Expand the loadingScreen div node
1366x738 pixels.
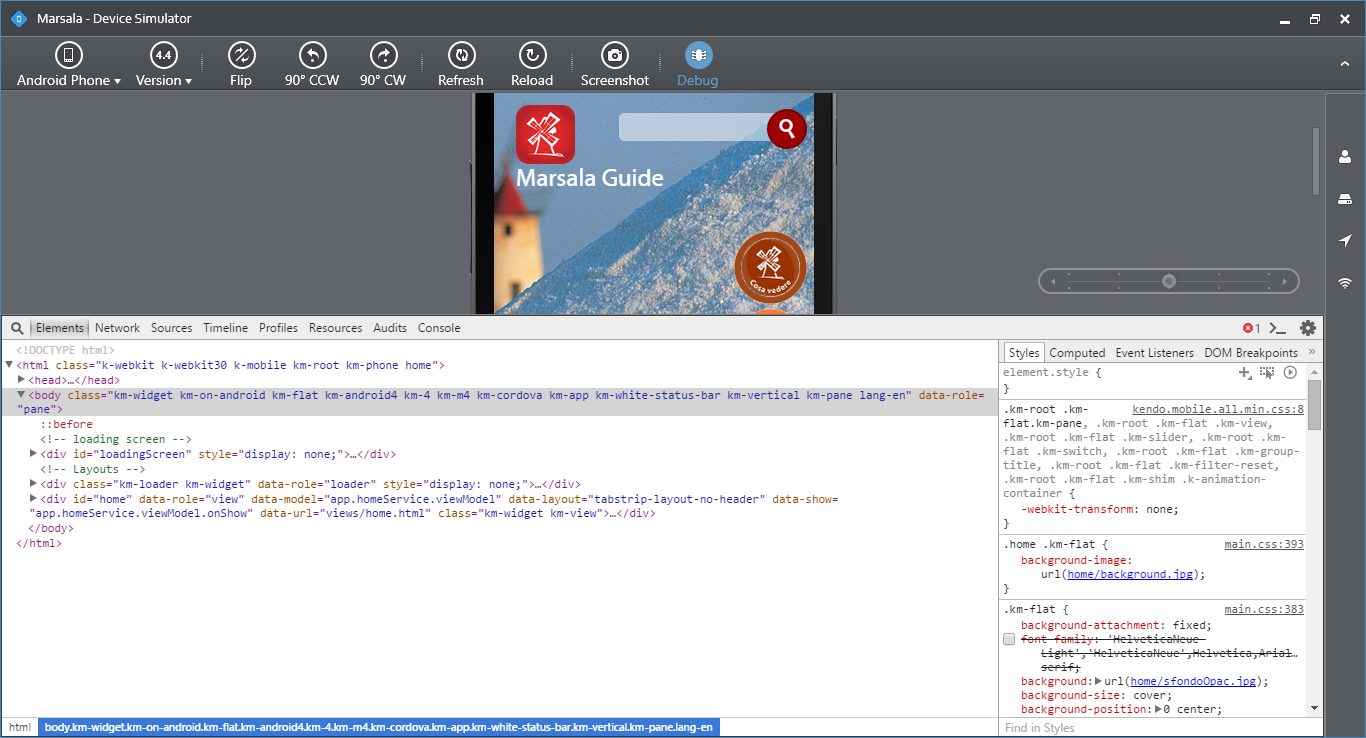pyautogui.click(x=34, y=454)
